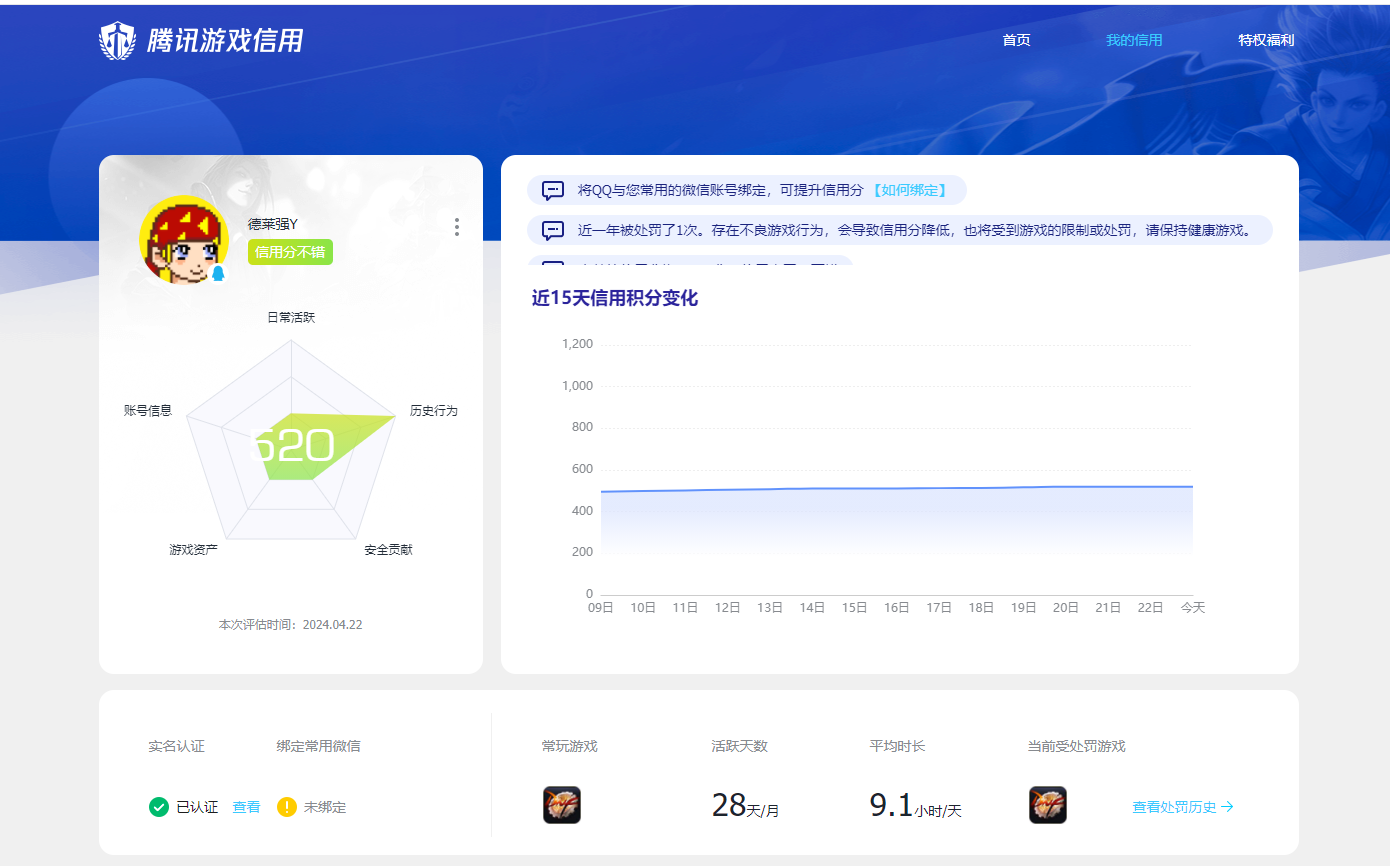Open game icon under 当前受处罚游戏
1390x866 pixels.
coord(1048,805)
